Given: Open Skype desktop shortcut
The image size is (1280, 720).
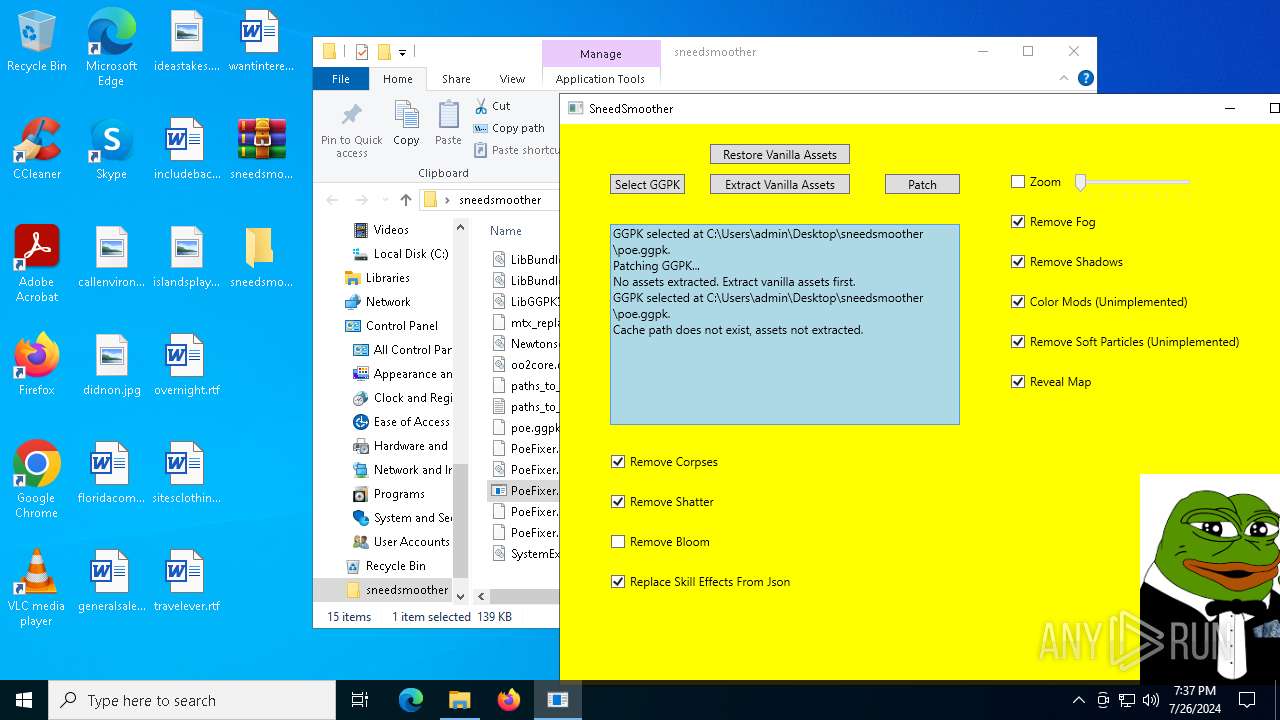Looking at the screenshot, I should point(111,149).
